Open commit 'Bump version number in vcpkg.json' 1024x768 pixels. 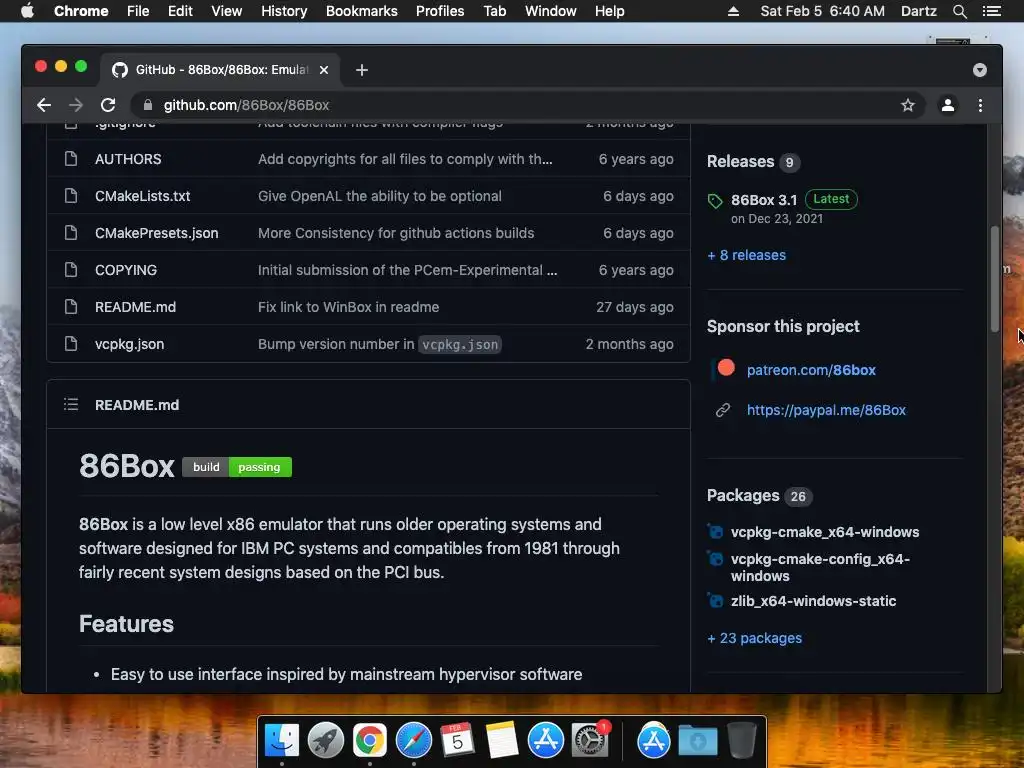[379, 344]
